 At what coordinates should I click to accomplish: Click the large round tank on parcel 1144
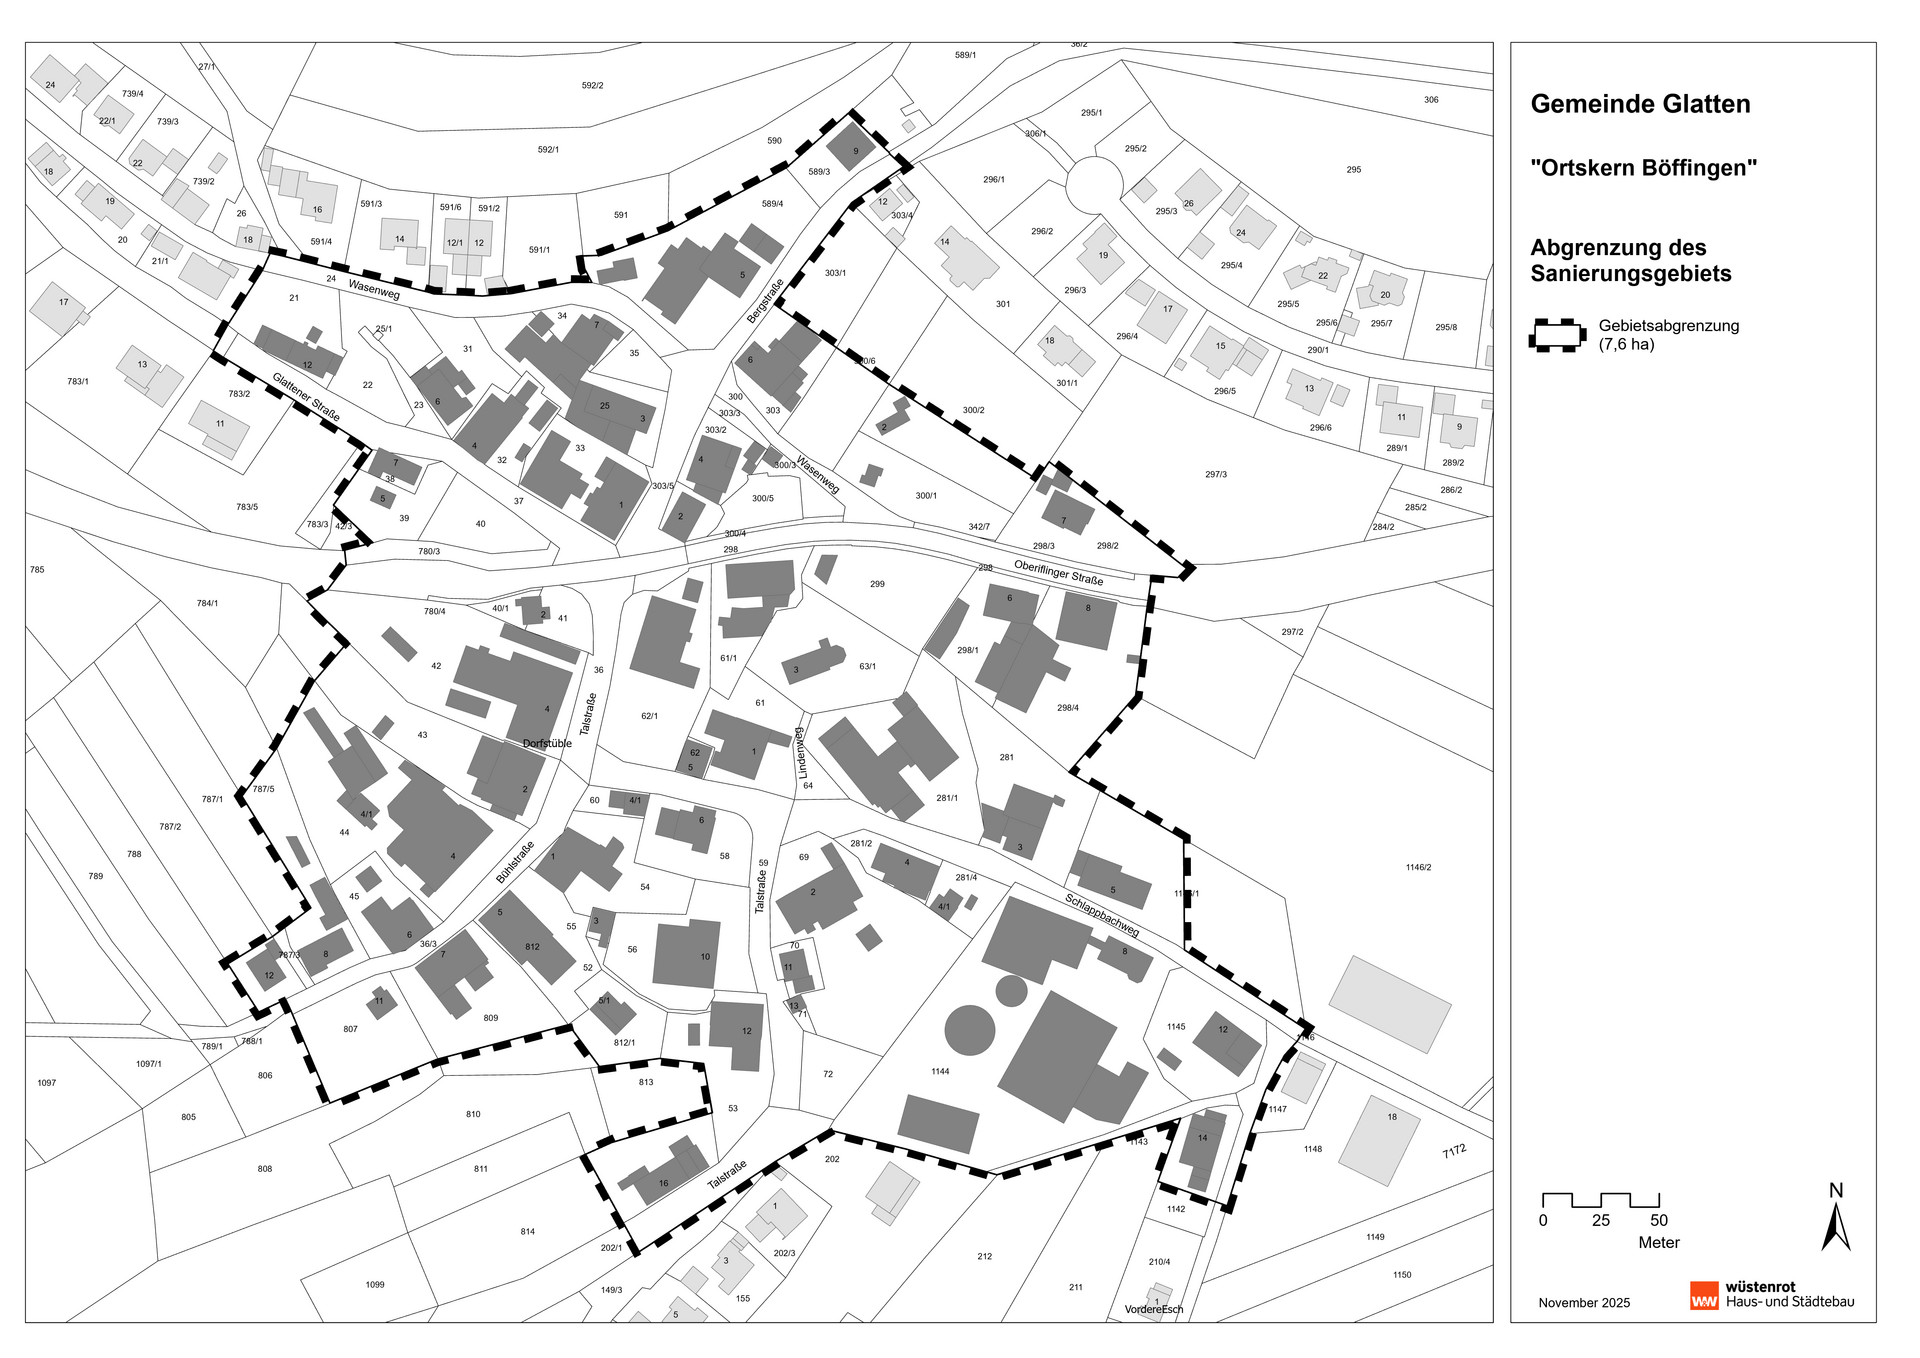969,1030
